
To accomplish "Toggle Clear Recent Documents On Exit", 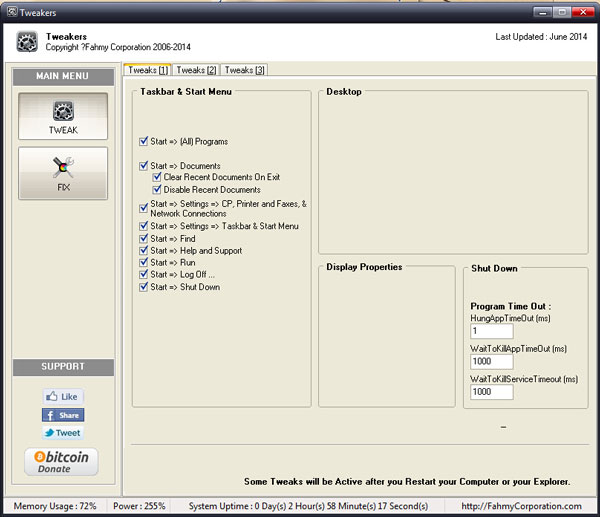I will (x=157, y=178).
